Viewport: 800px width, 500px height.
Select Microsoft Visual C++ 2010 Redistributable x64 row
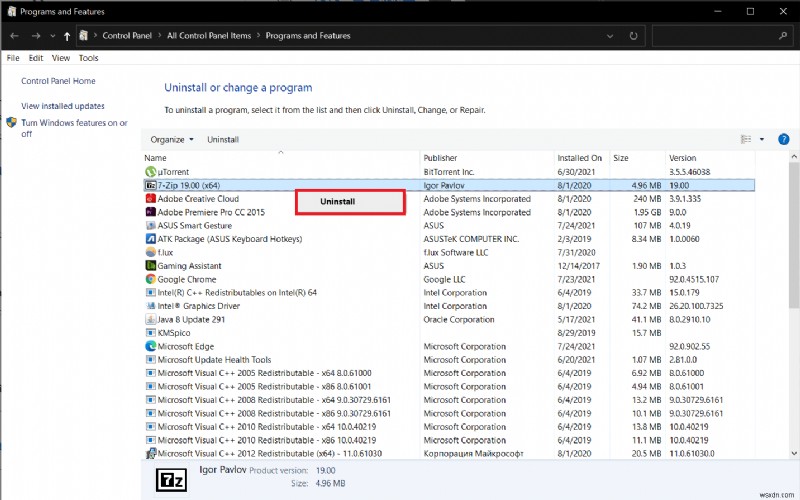(449, 427)
